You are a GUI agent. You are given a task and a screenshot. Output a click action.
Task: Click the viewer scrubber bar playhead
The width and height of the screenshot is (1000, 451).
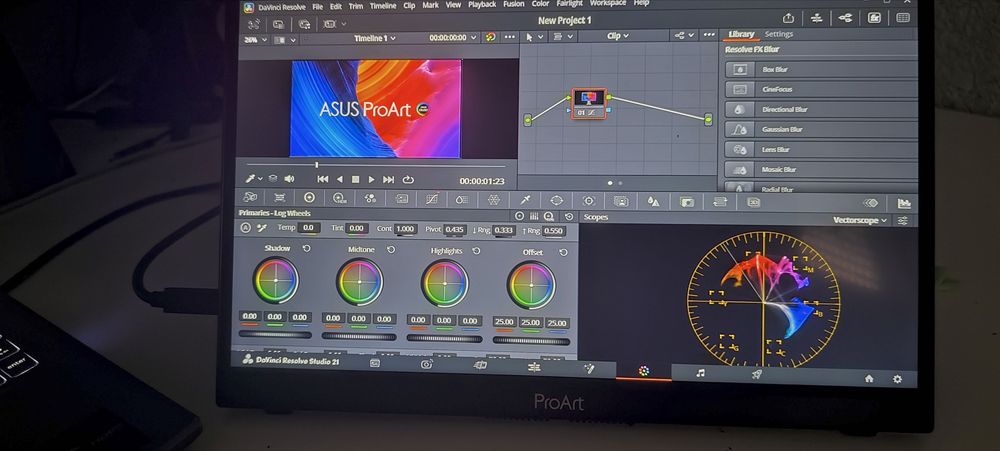316,165
